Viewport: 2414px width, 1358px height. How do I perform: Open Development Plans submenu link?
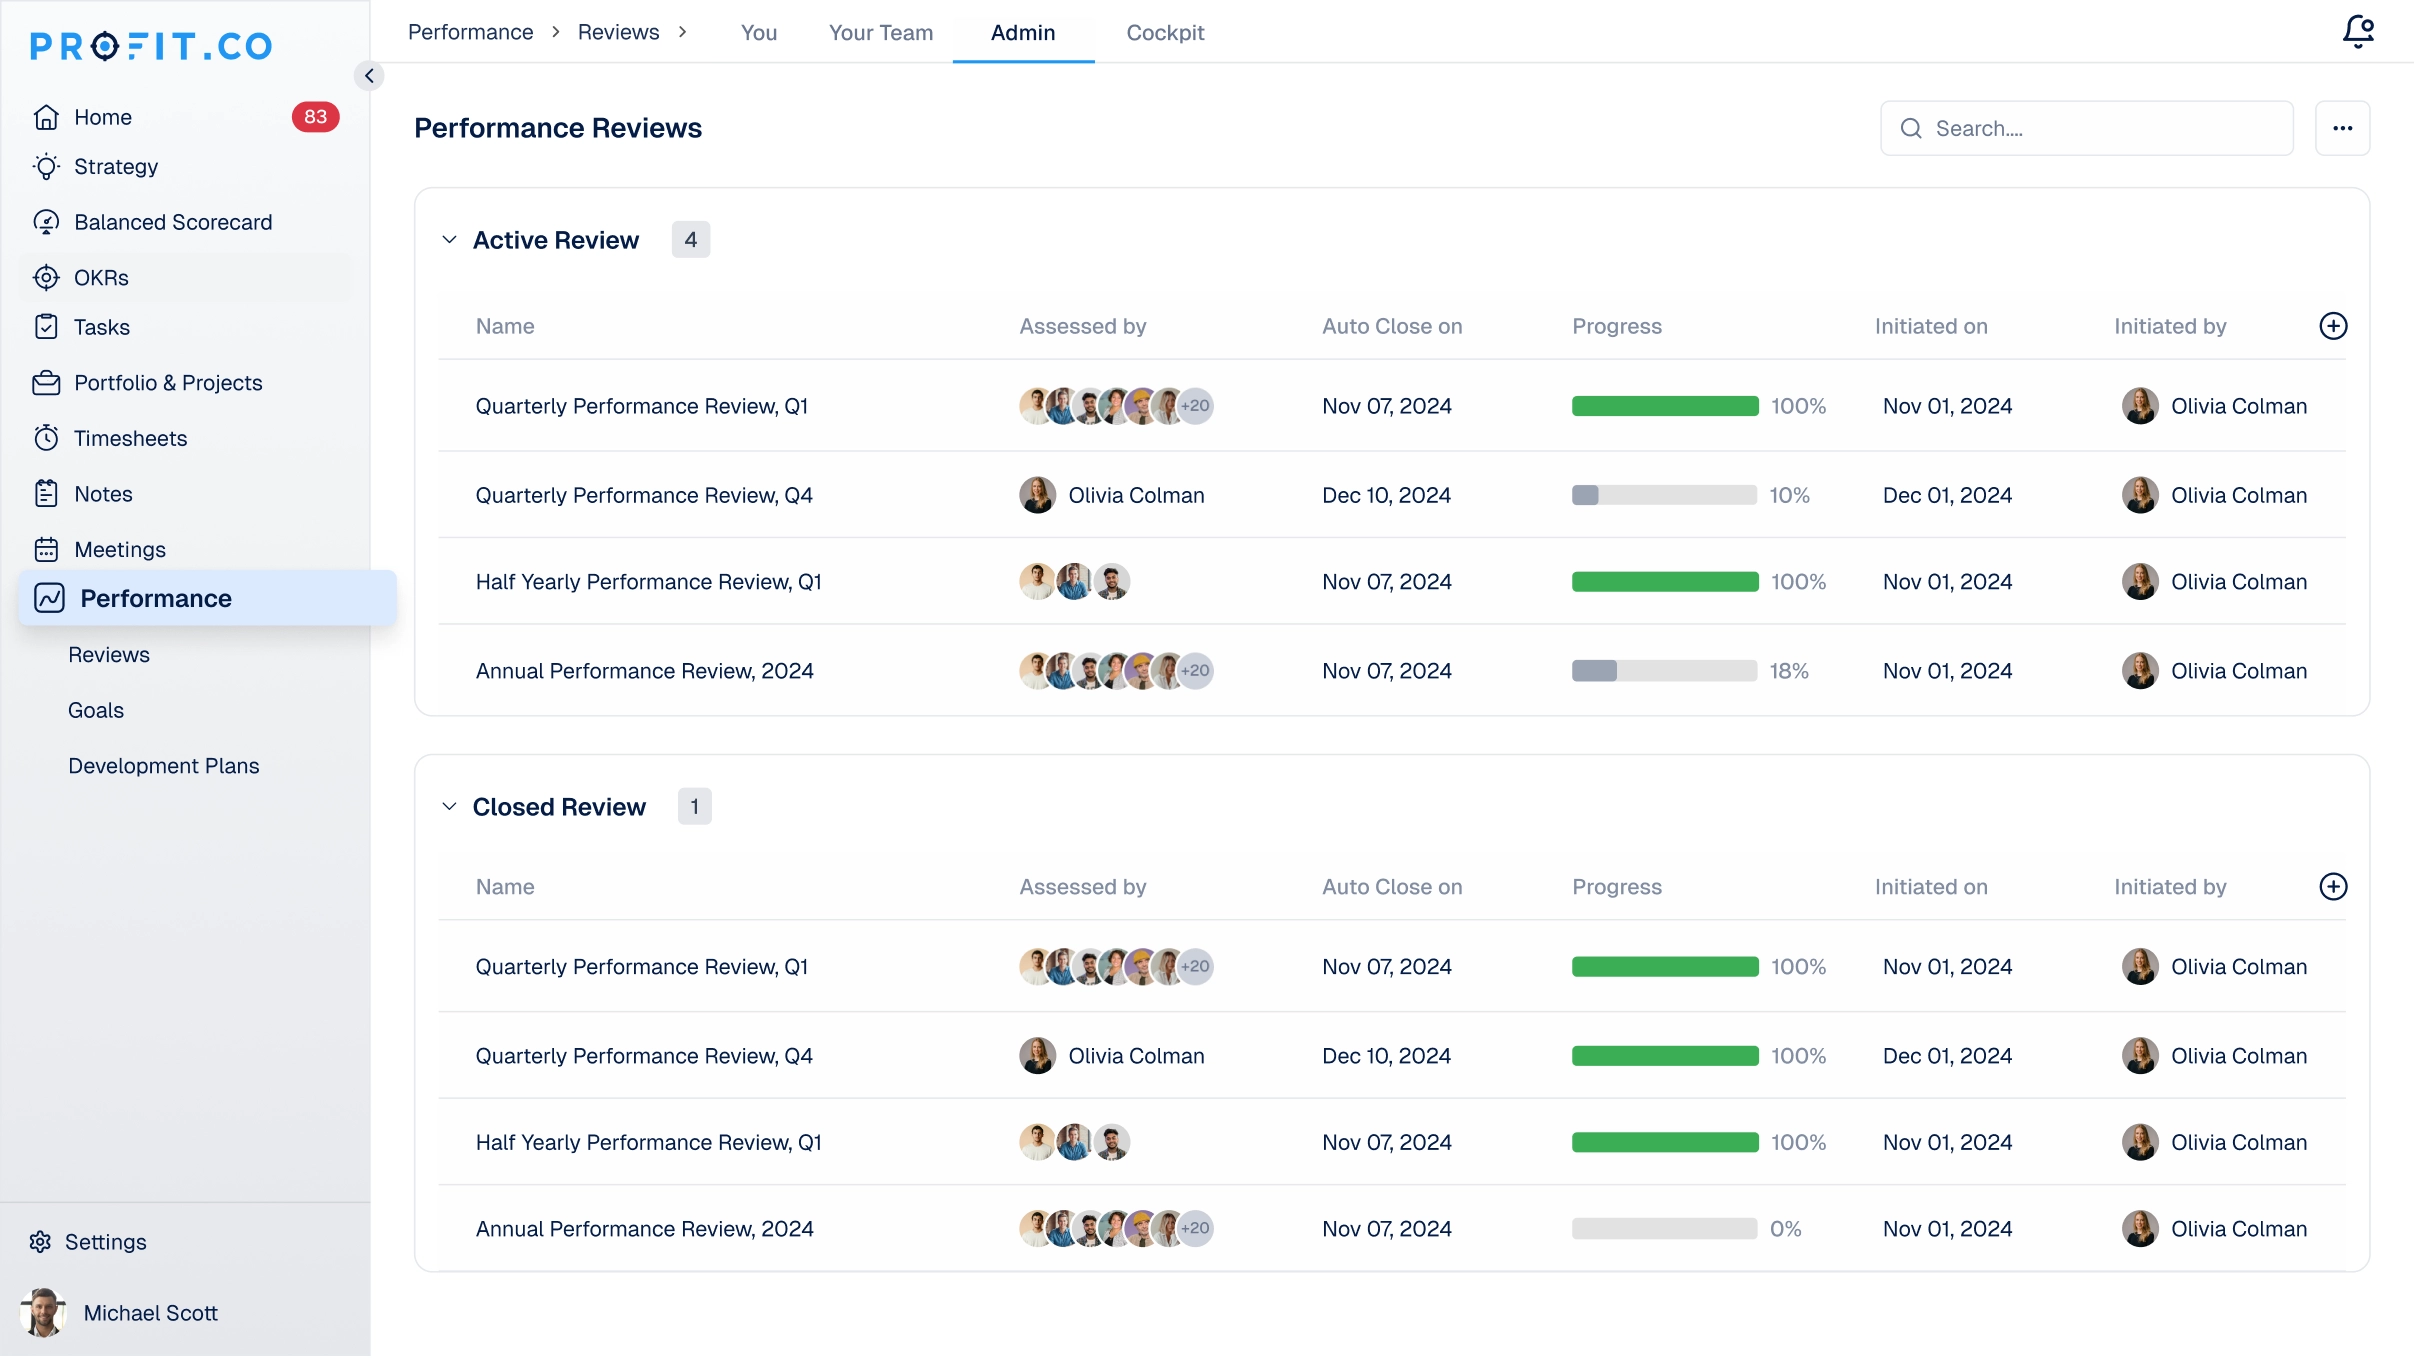click(163, 766)
